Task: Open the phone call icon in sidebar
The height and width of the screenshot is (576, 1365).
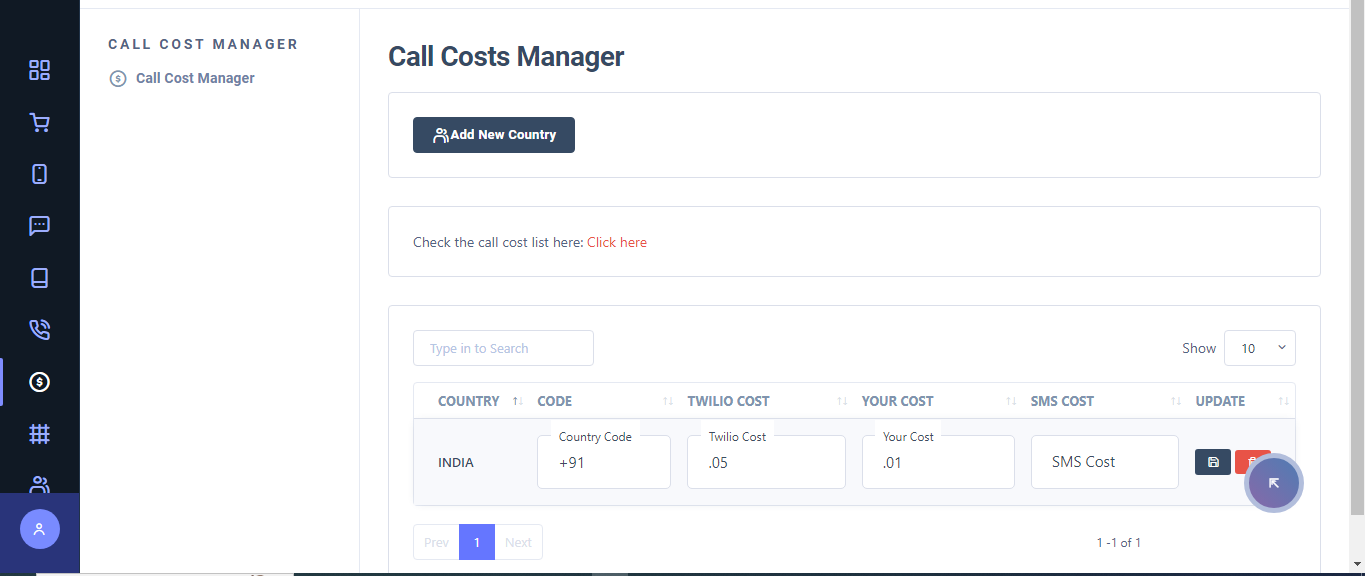Action: (39, 329)
